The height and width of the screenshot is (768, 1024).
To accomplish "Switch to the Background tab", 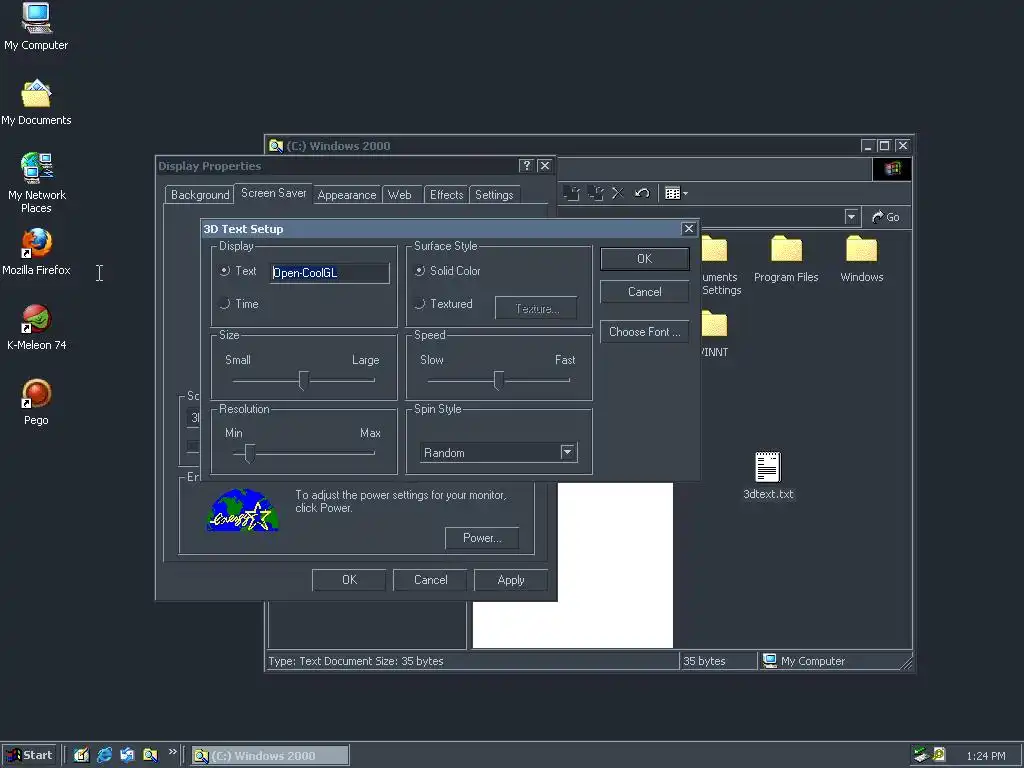I will [200, 195].
